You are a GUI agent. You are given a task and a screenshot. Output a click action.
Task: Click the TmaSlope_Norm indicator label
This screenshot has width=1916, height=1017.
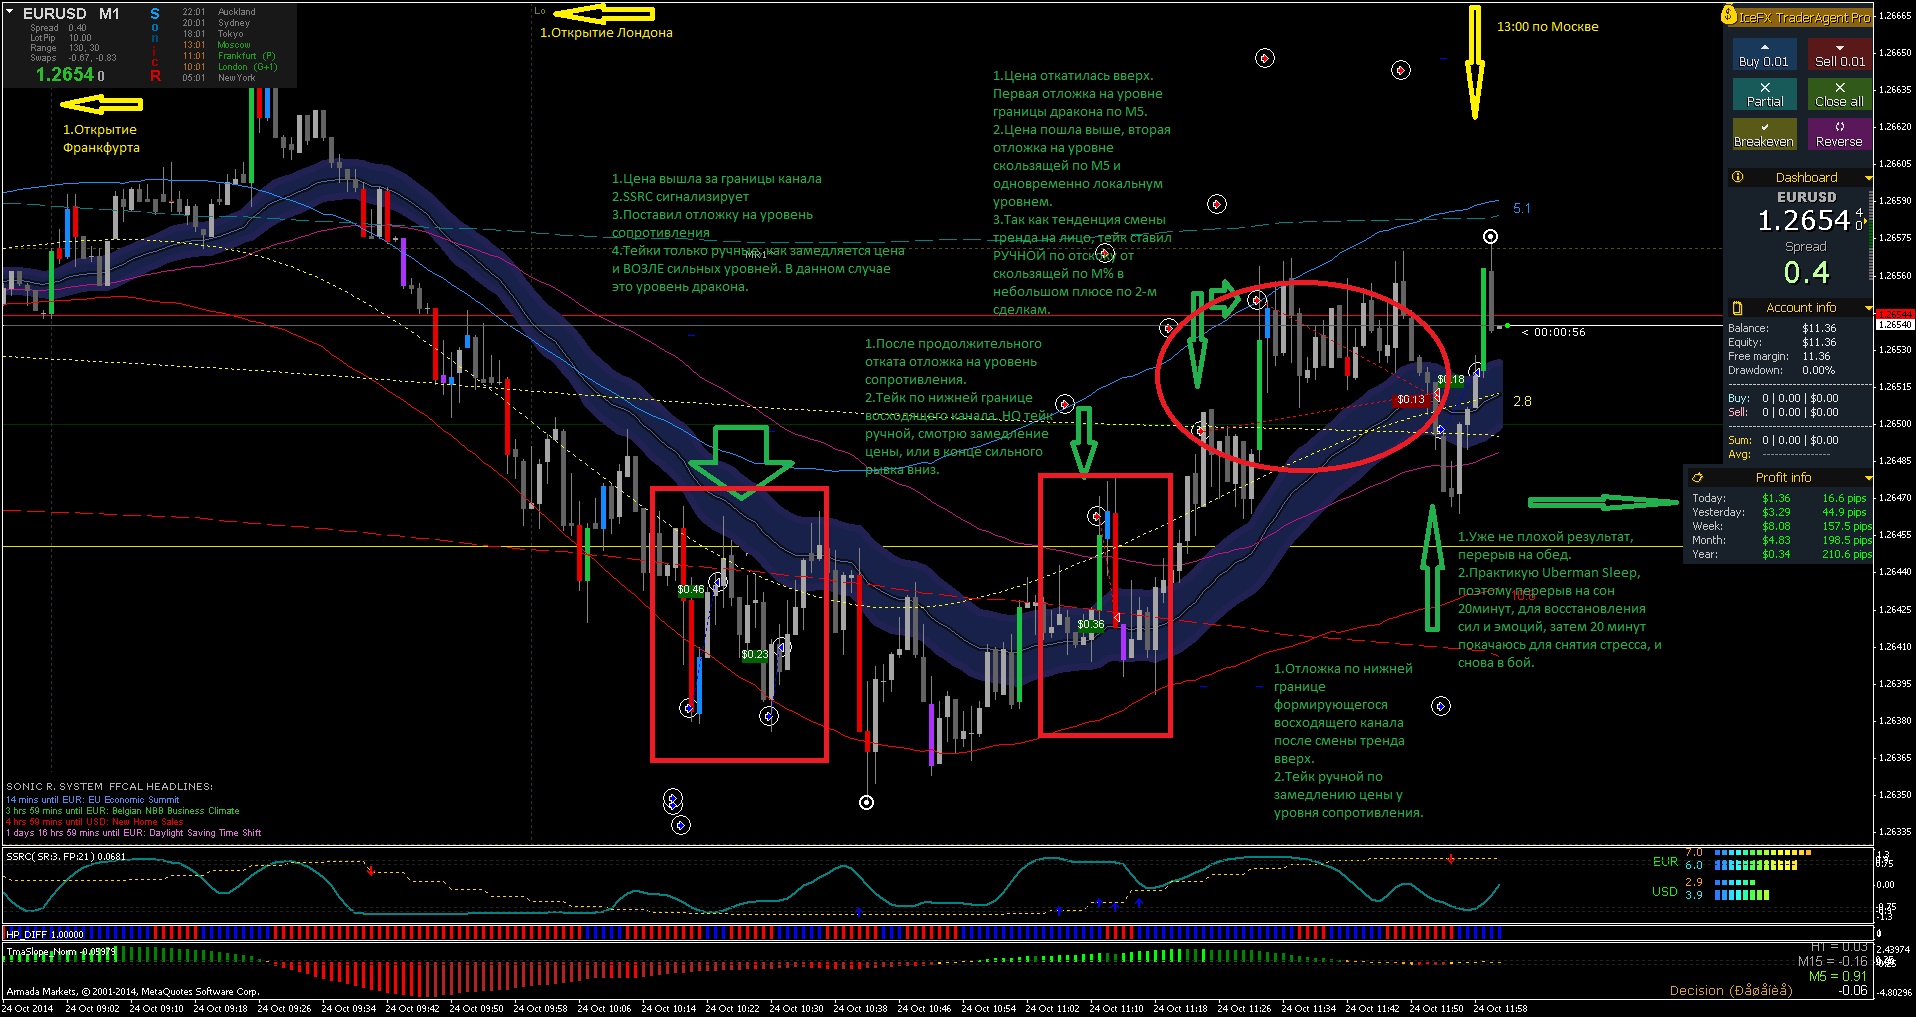point(60,951)
